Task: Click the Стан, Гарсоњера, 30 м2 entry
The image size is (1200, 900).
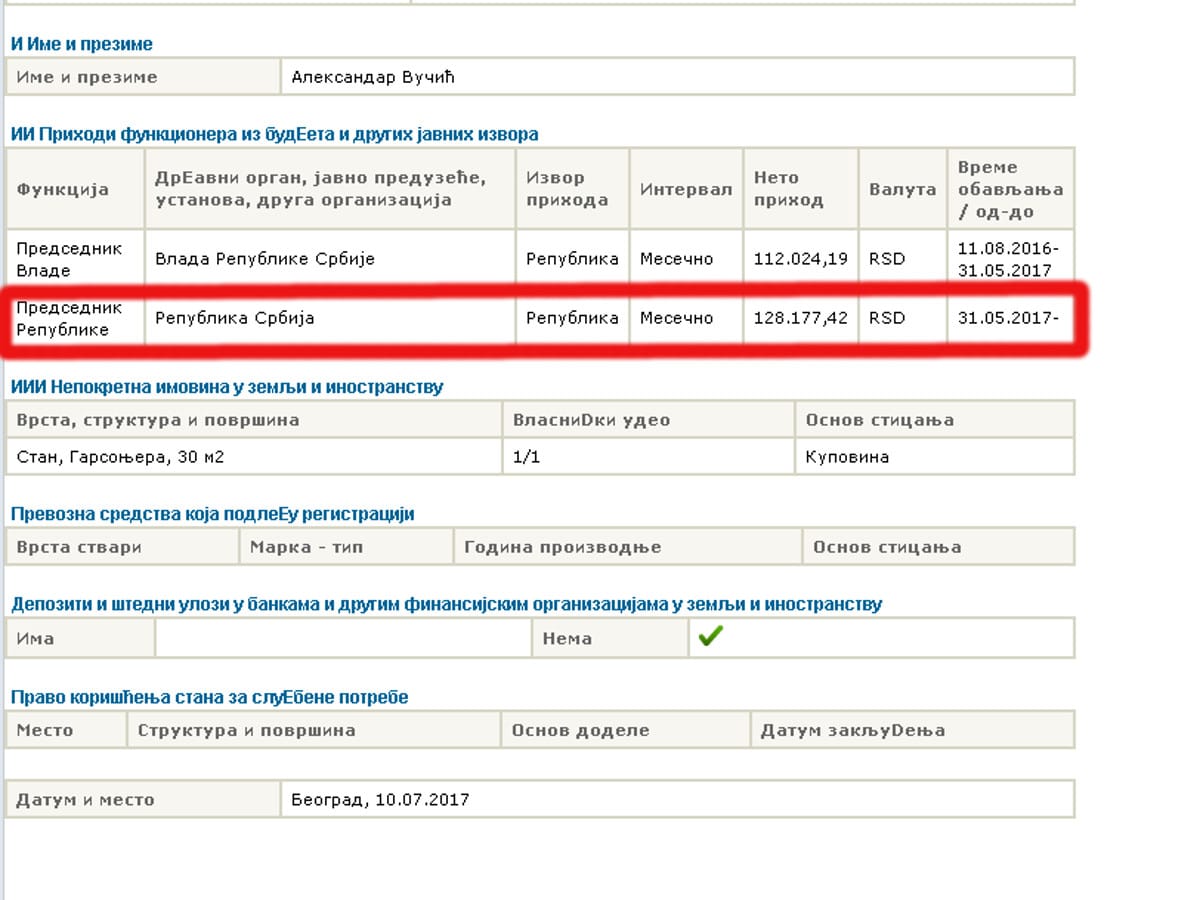Action: click(x=120, y=457)
